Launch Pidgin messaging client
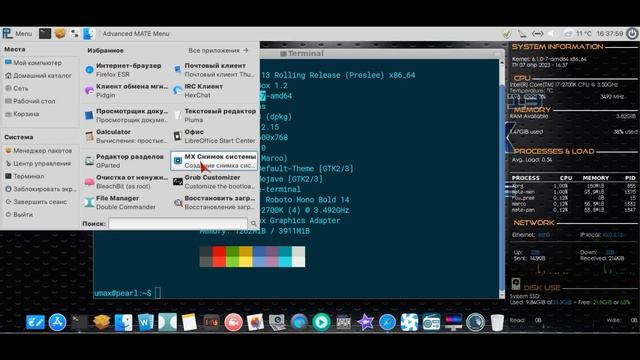This screenshot has height=360, width=640. click(125, 91)
